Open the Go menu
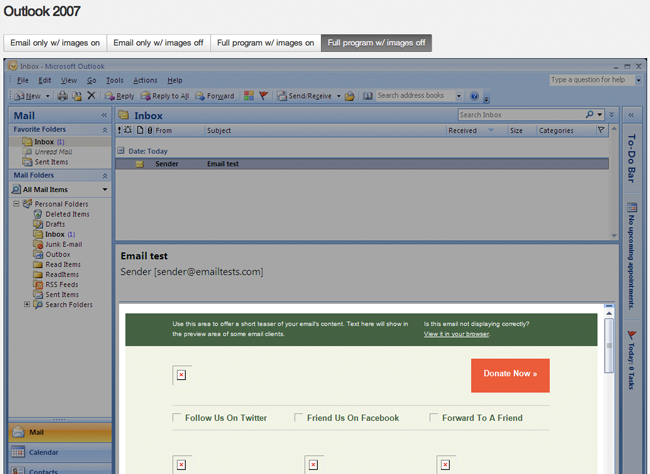This screenshot has width=650, height=474. tap(92, 80)
